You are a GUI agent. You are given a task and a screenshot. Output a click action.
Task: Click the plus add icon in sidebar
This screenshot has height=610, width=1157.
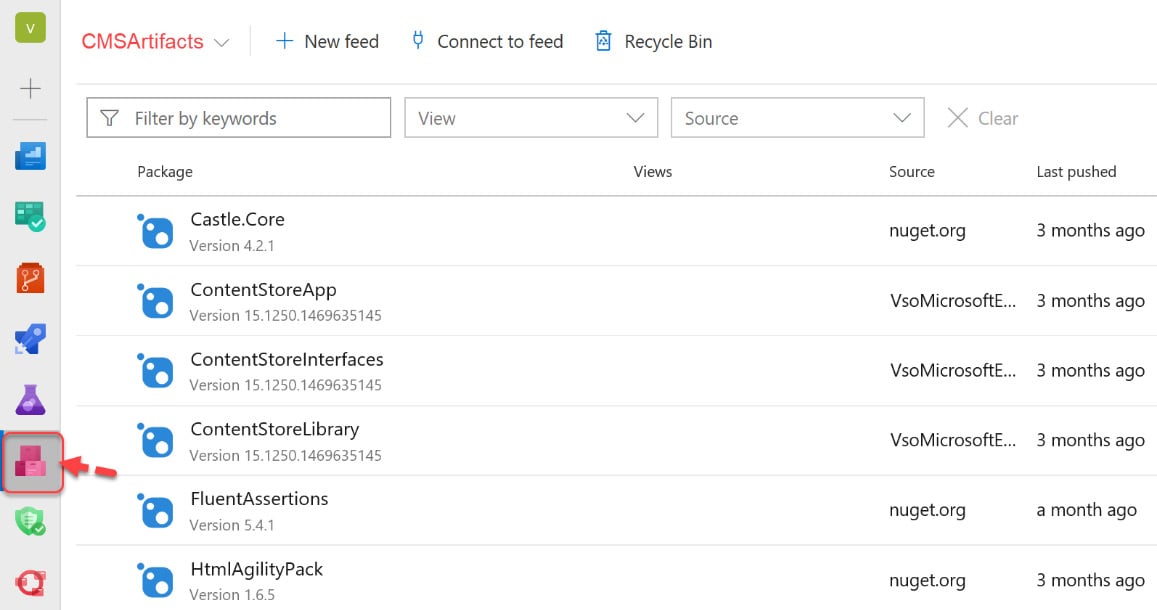[x=30, y=89]
